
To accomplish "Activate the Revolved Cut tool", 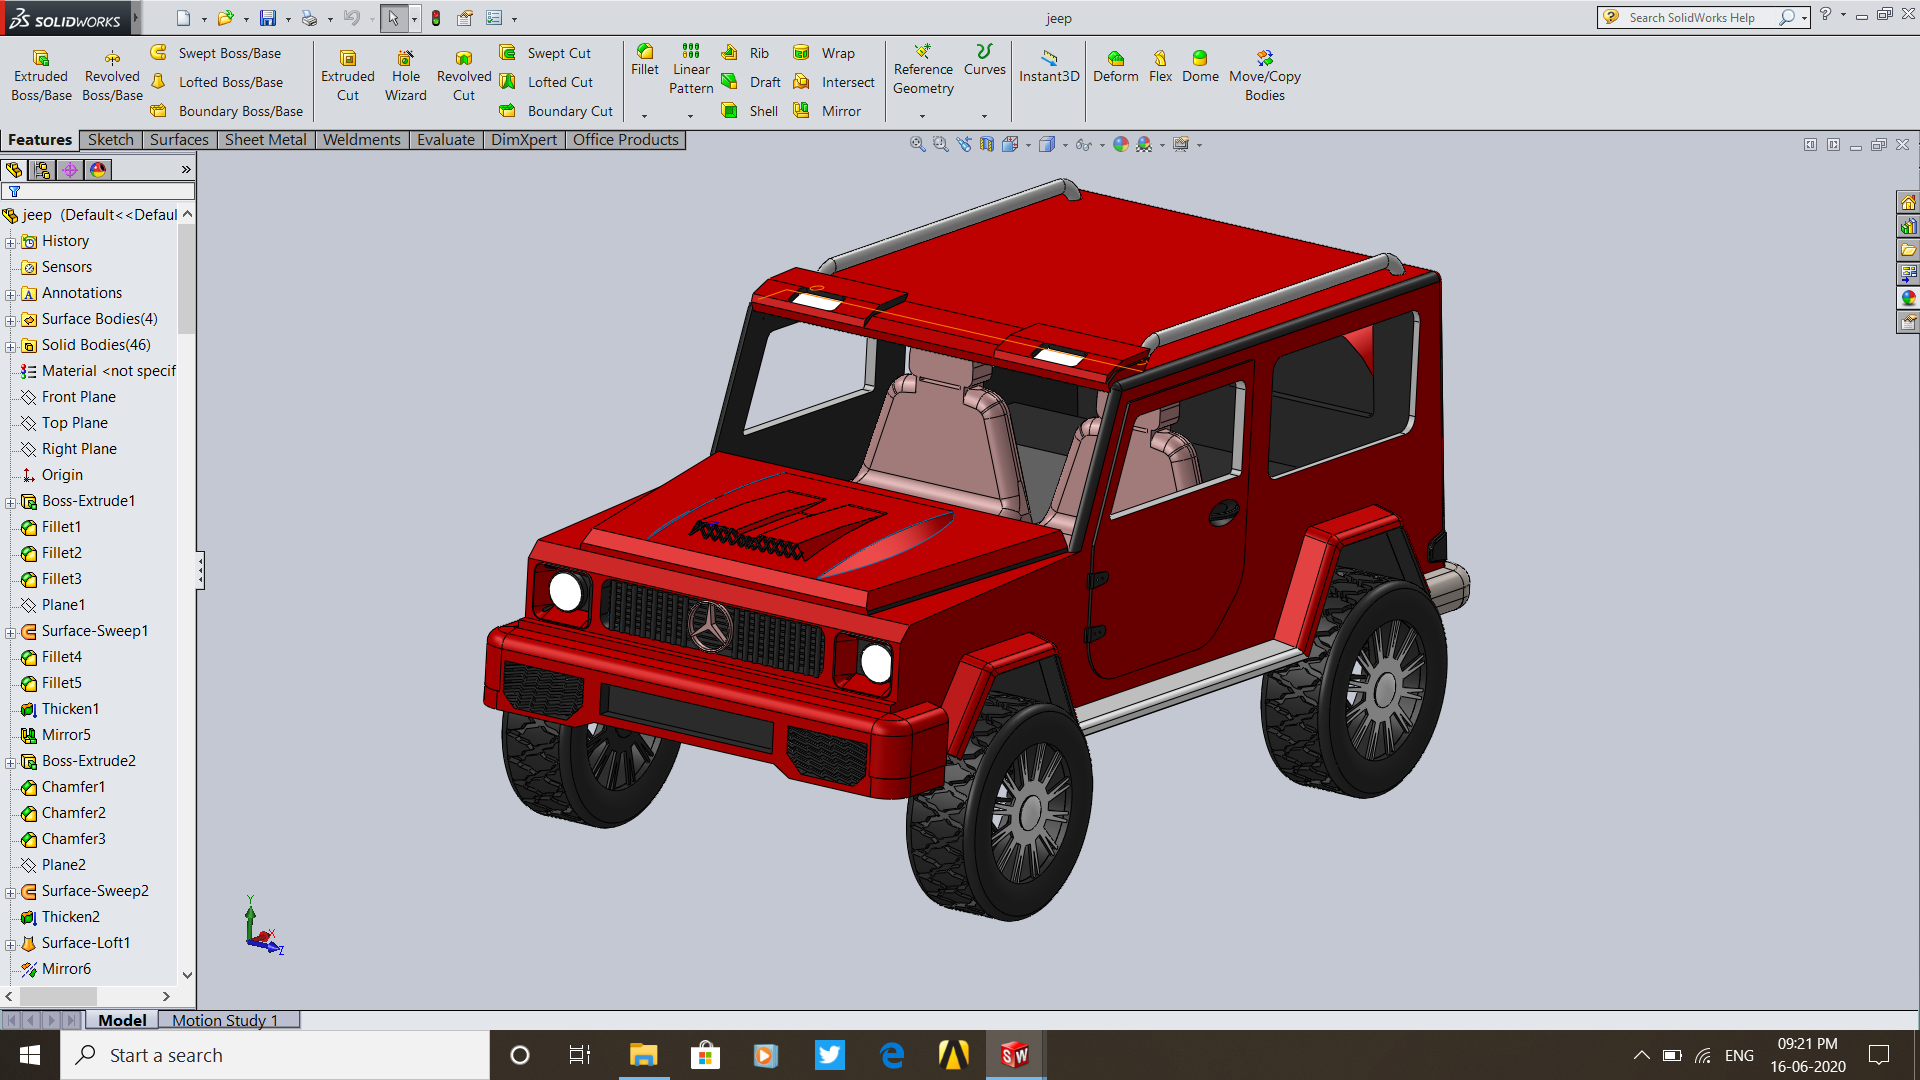I will [x=463, y=76].
